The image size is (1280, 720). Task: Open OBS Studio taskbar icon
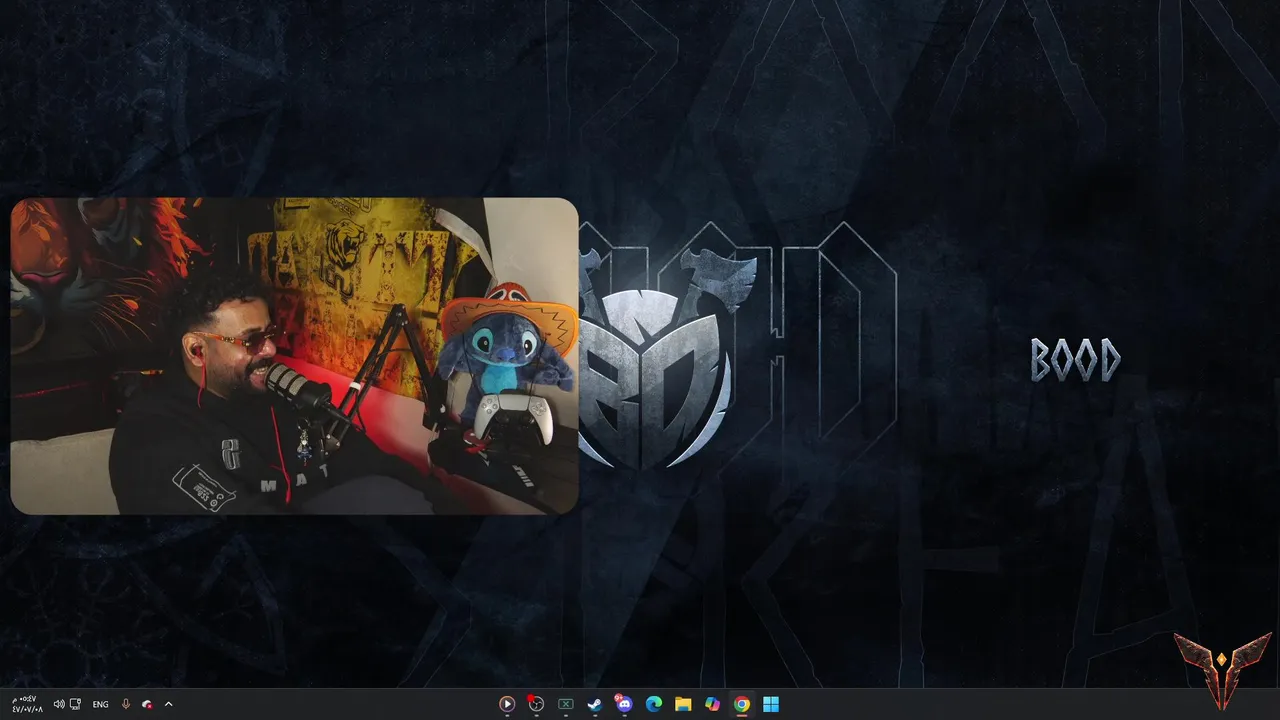536,704
